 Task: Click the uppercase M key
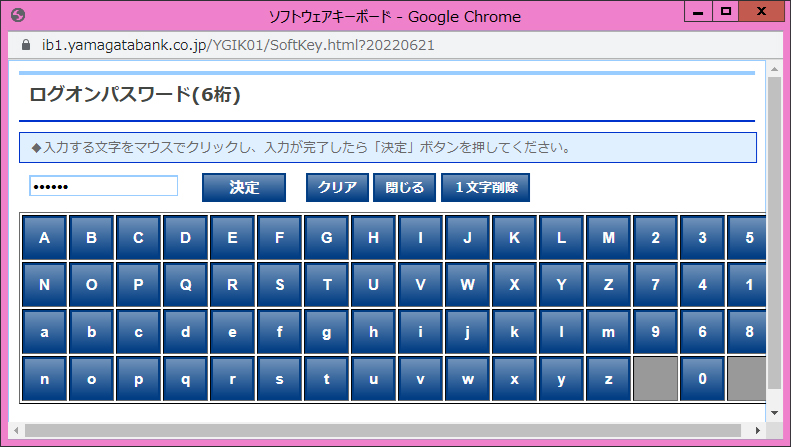(608, 238)
